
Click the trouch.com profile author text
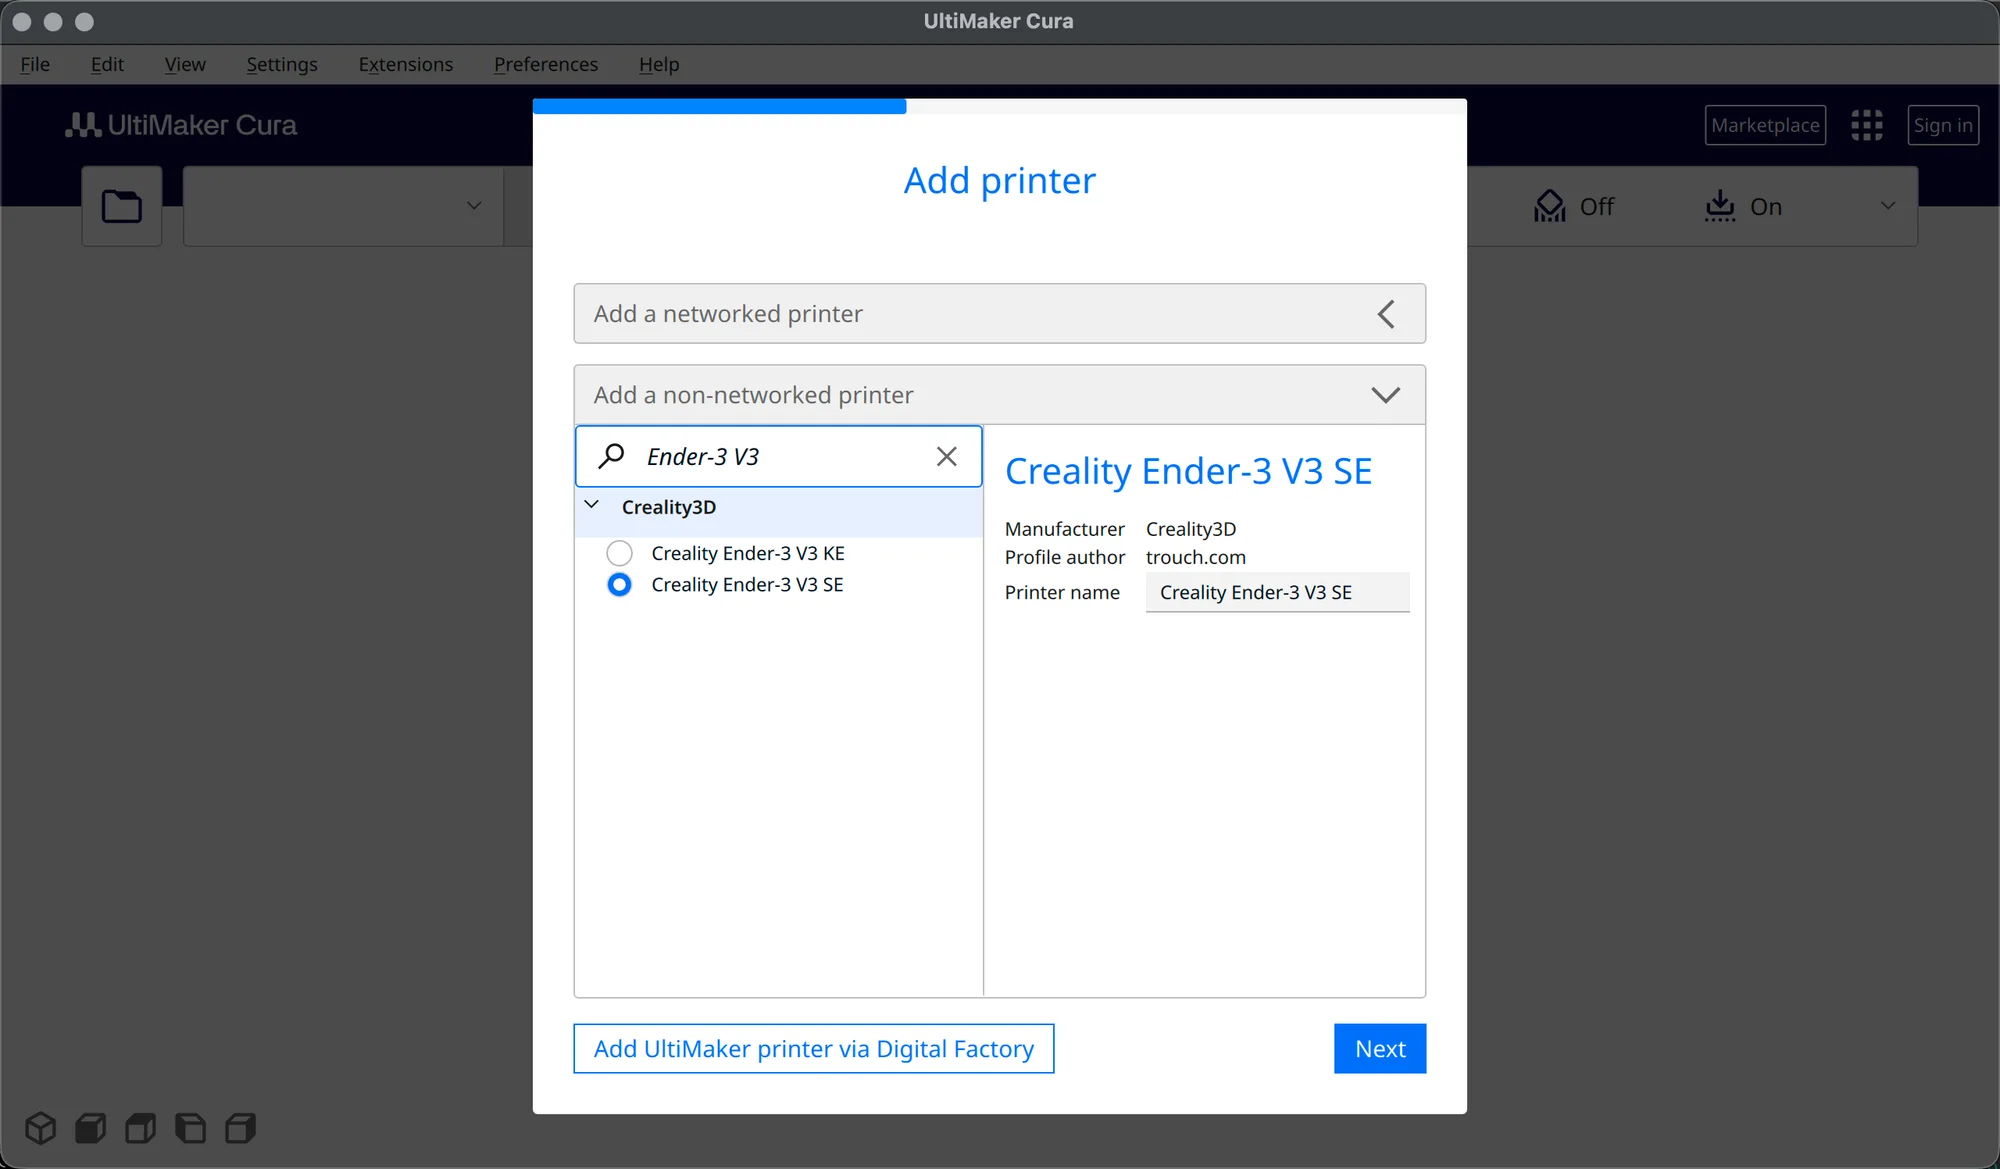(x=1196, y=557)
